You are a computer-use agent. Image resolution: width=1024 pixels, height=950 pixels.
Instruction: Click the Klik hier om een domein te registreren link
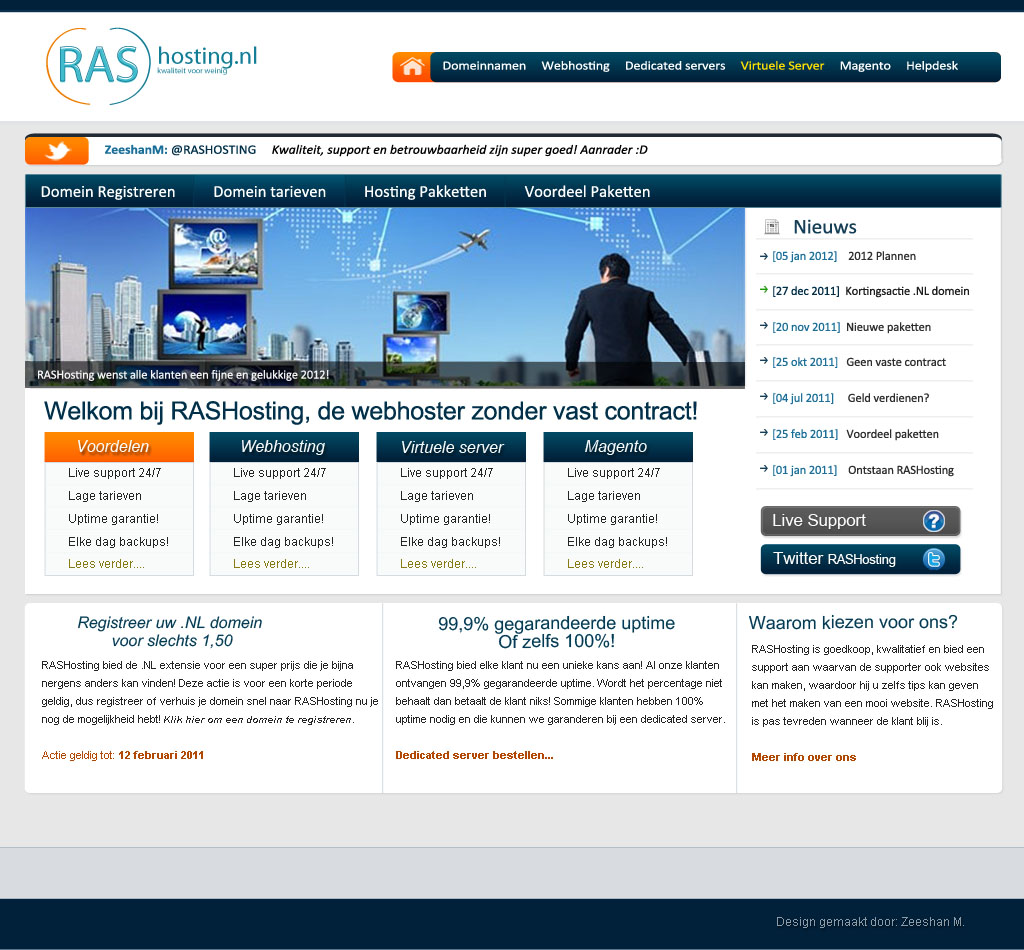(x=257, y=720)
